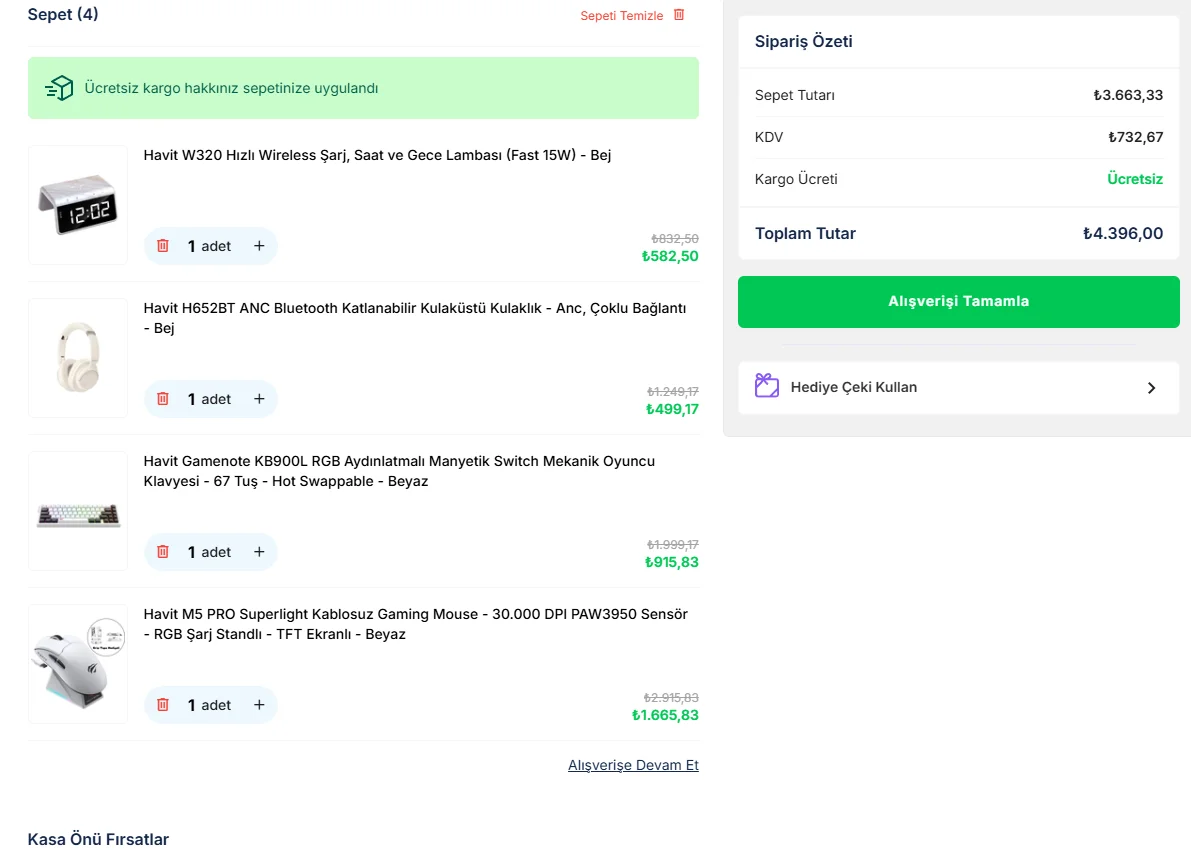Open the Havit W320 charger thumbnail

click(x=78, y=205)
